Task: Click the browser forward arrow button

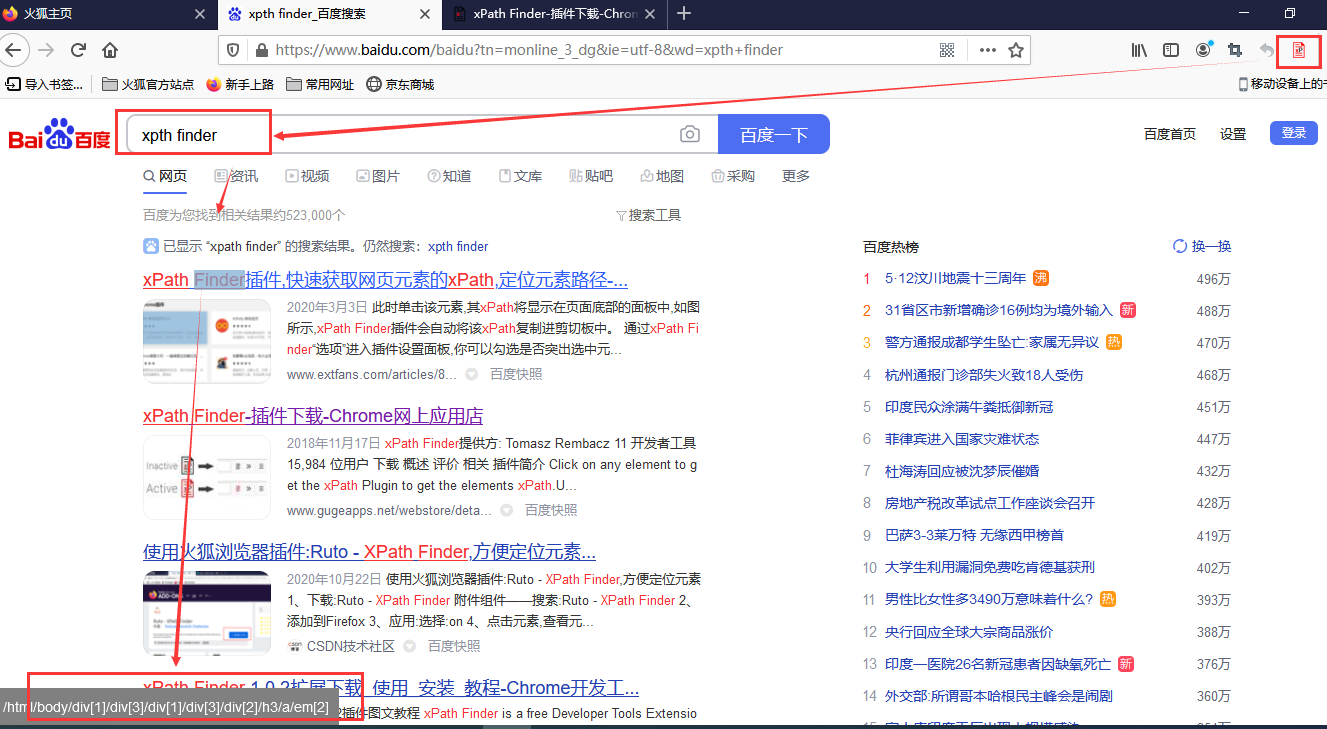Action: pos(46,50)
